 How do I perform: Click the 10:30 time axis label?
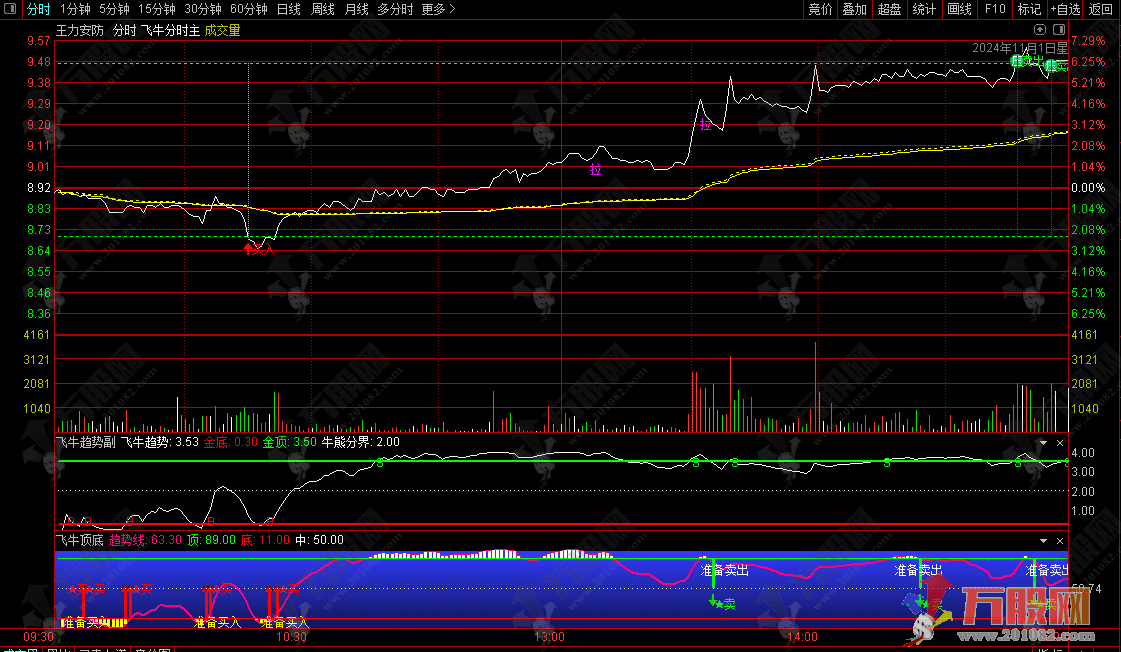click(x=291, y=637)
